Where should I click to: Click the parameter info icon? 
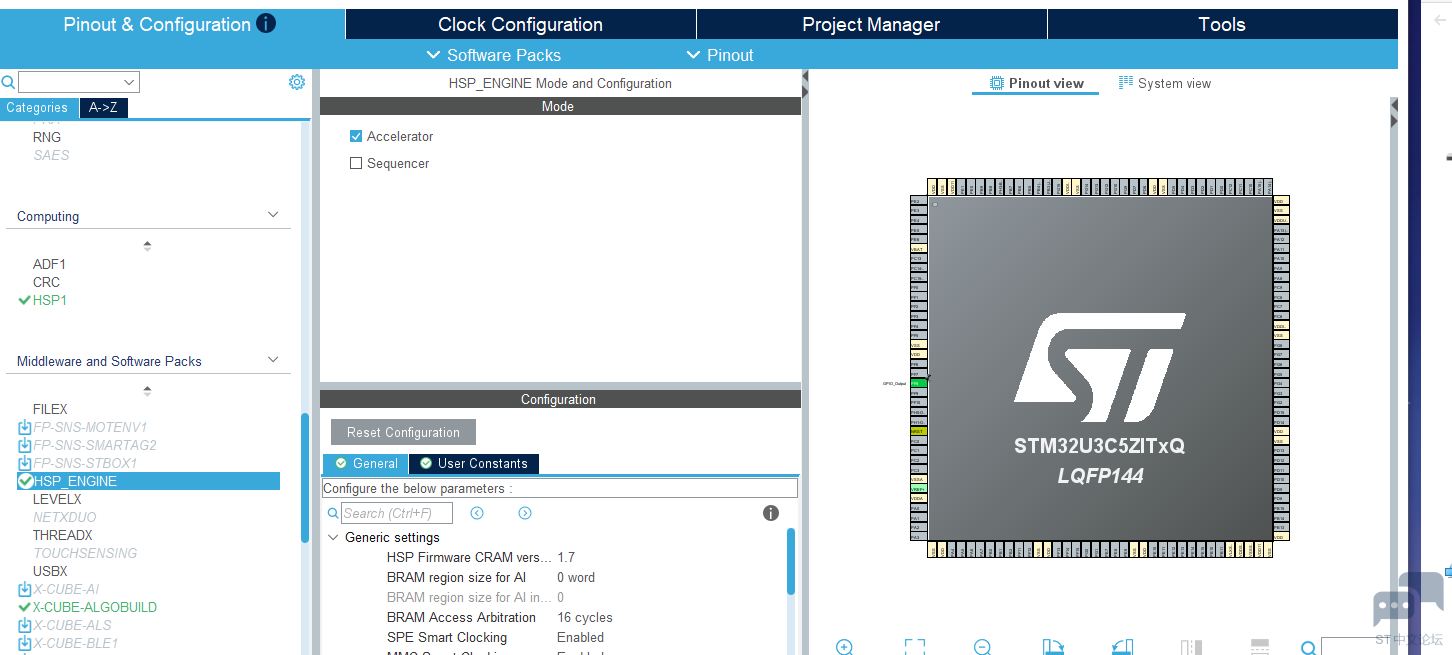click(x=771, y=513)
